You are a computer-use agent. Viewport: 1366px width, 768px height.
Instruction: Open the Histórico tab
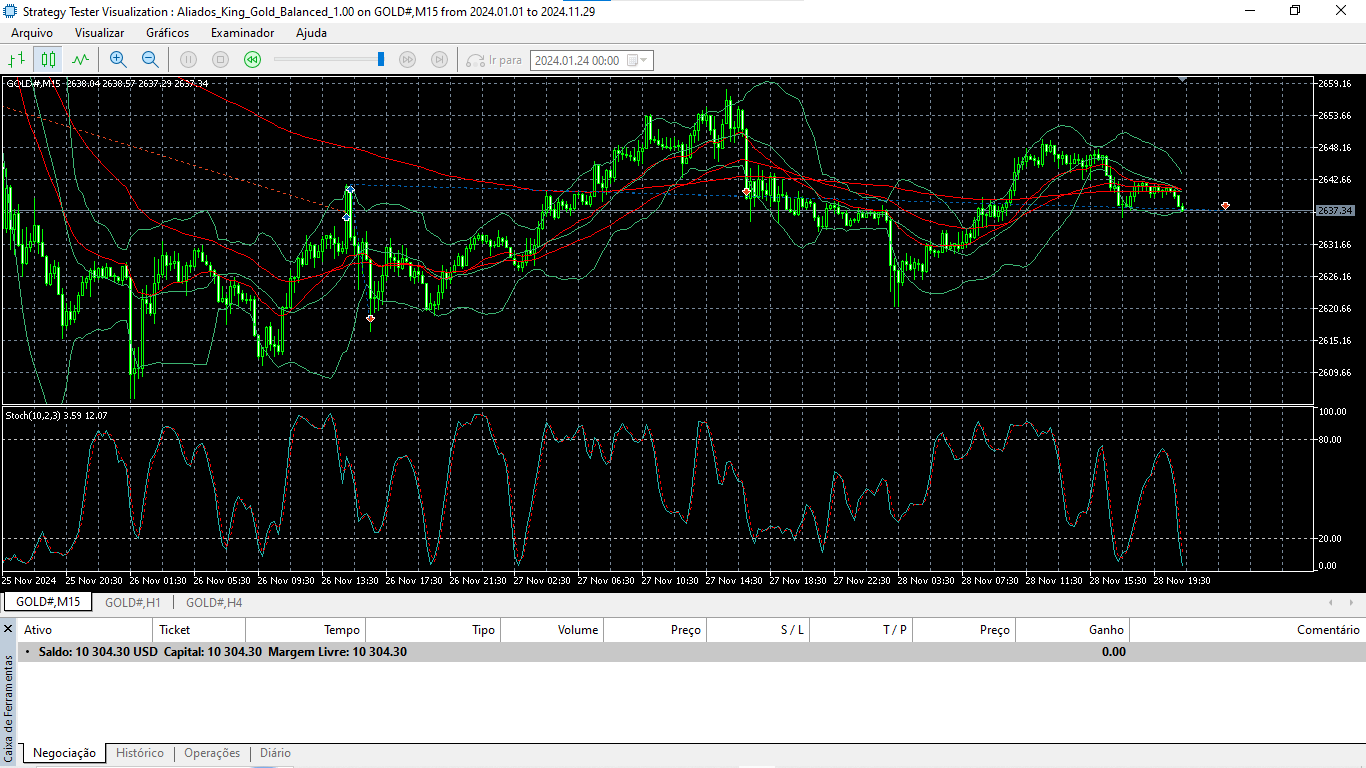[140, 753]
